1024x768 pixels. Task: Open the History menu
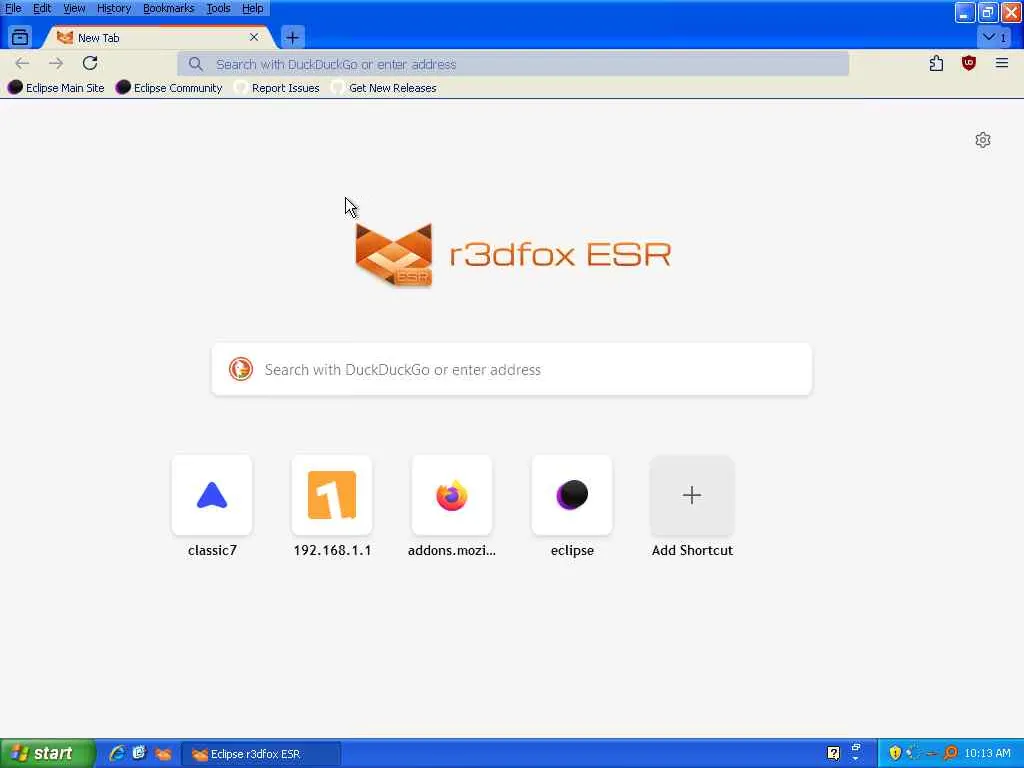point(114,8)
